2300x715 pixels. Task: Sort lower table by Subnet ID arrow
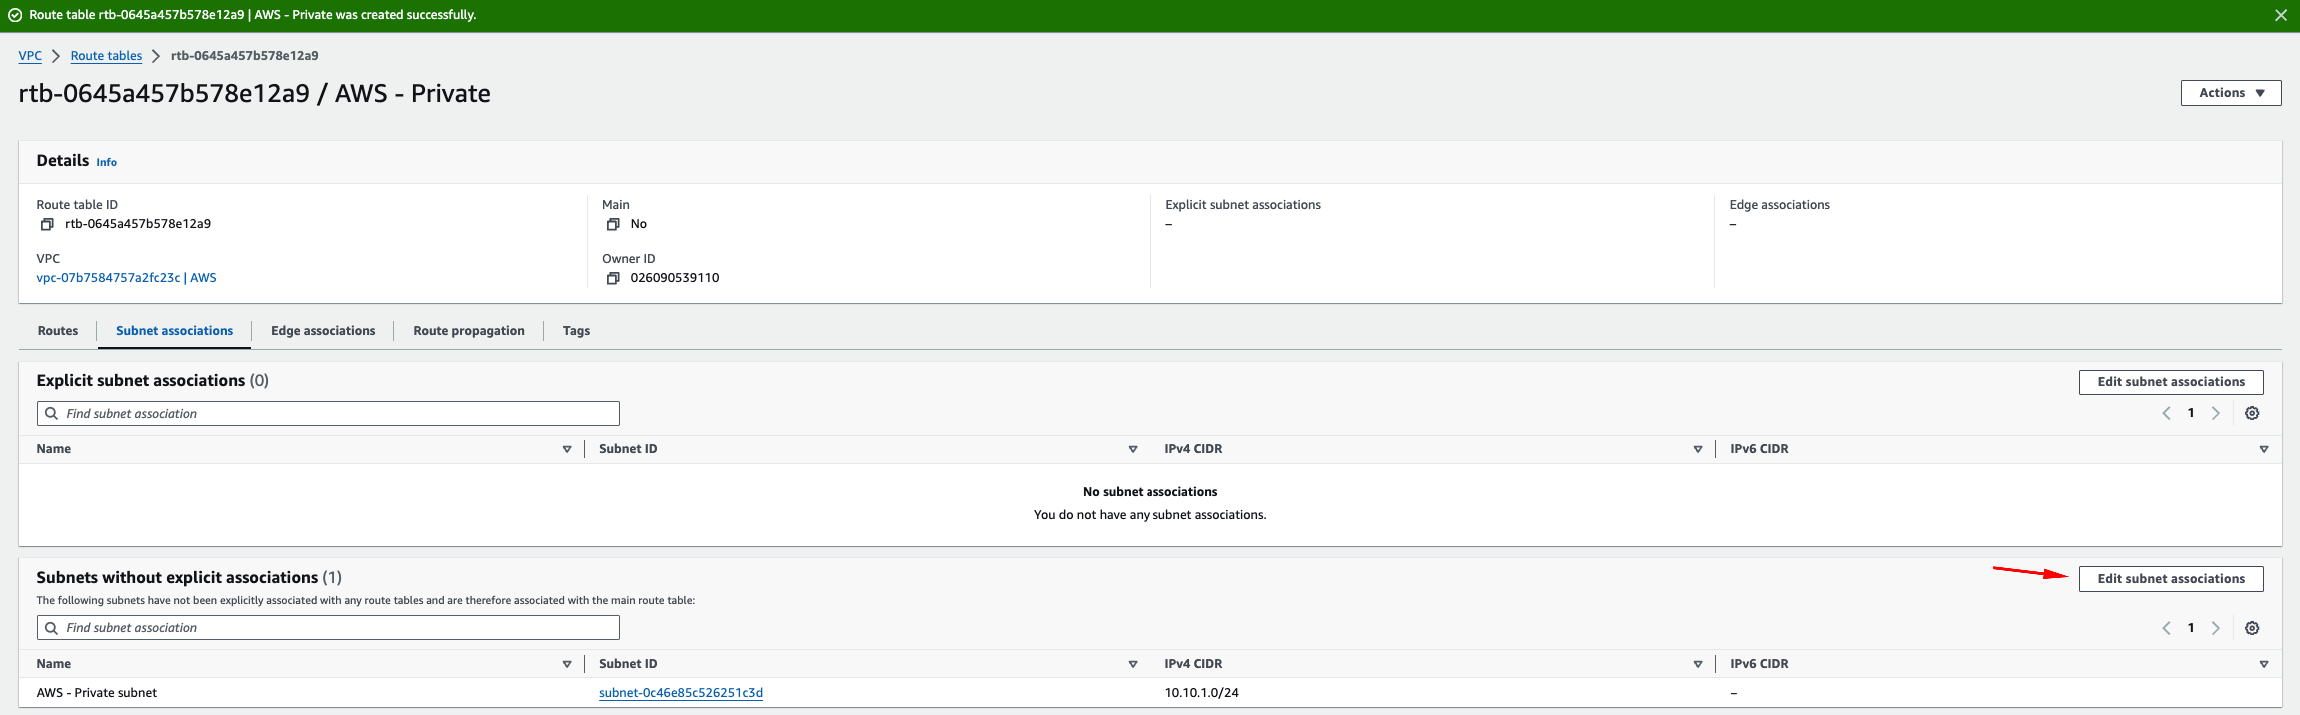(x=1133, y=664)
